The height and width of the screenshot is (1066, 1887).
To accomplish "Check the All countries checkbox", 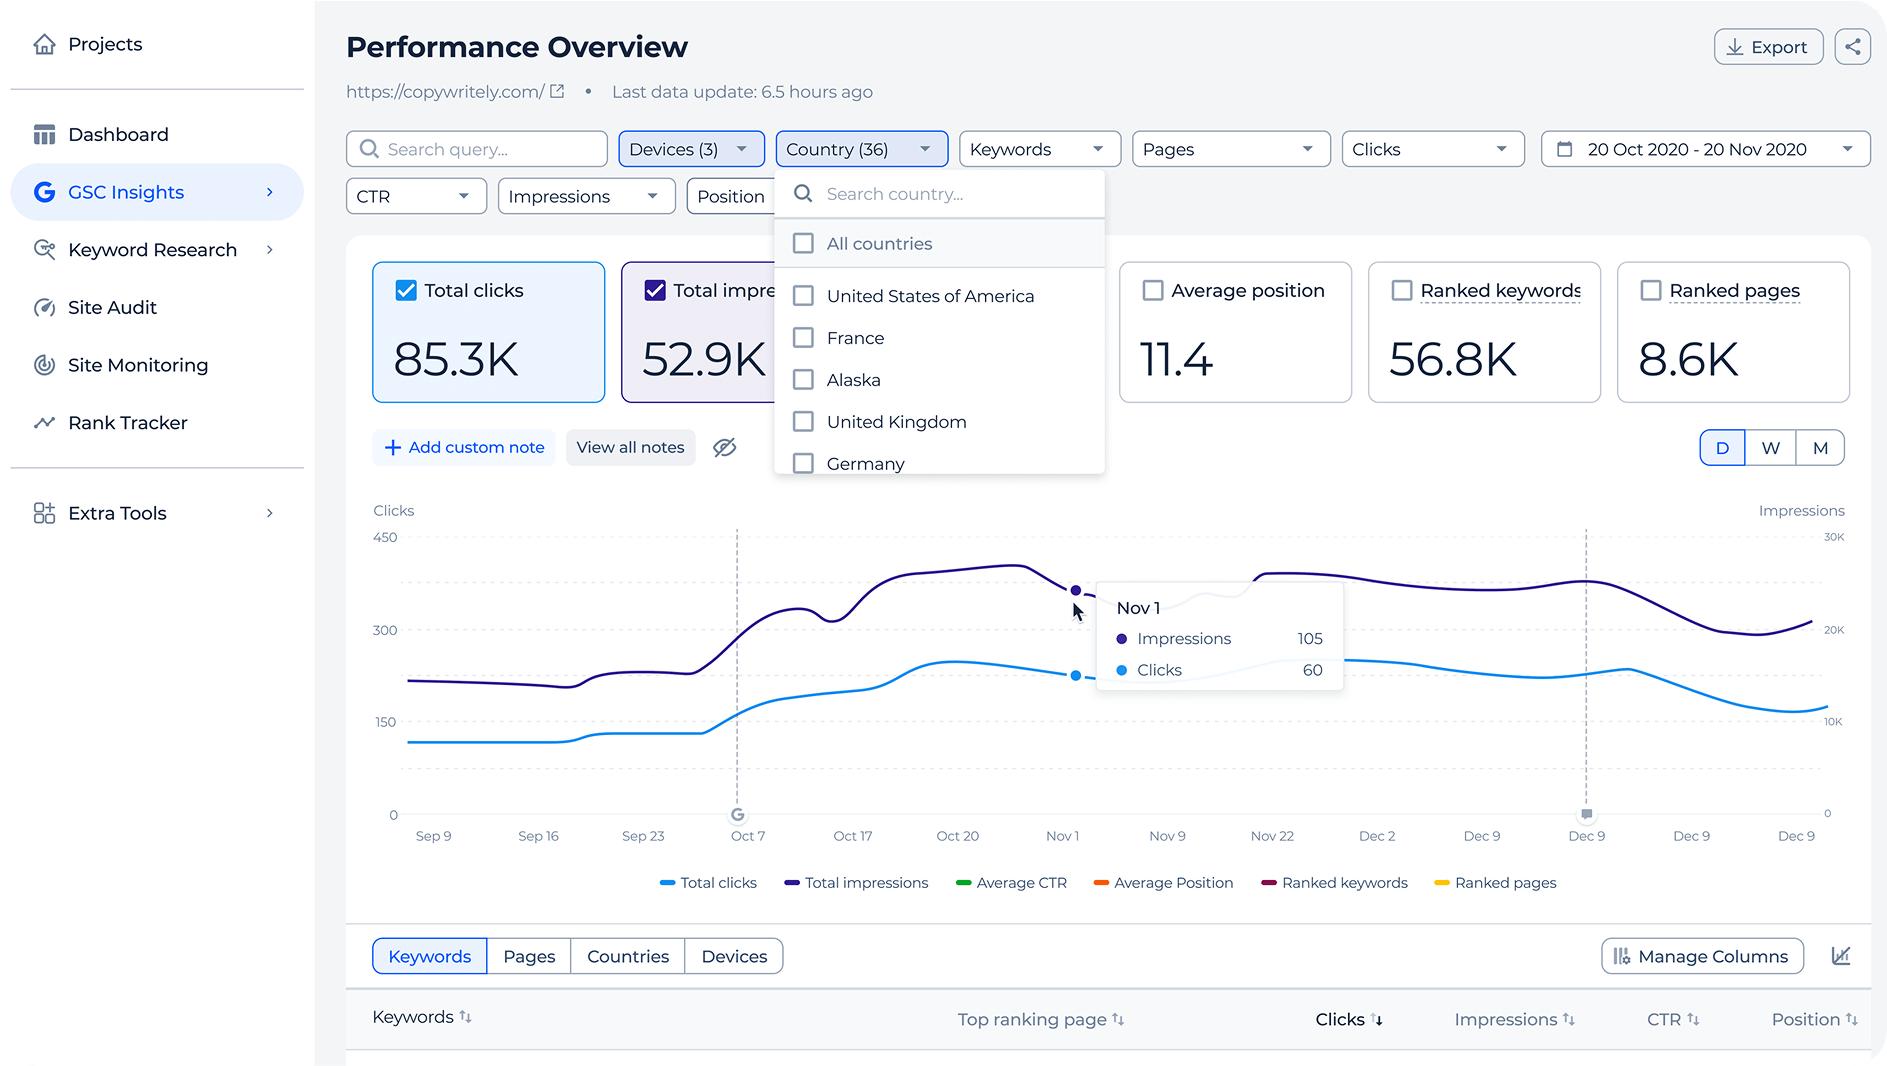I will (803, 243).
